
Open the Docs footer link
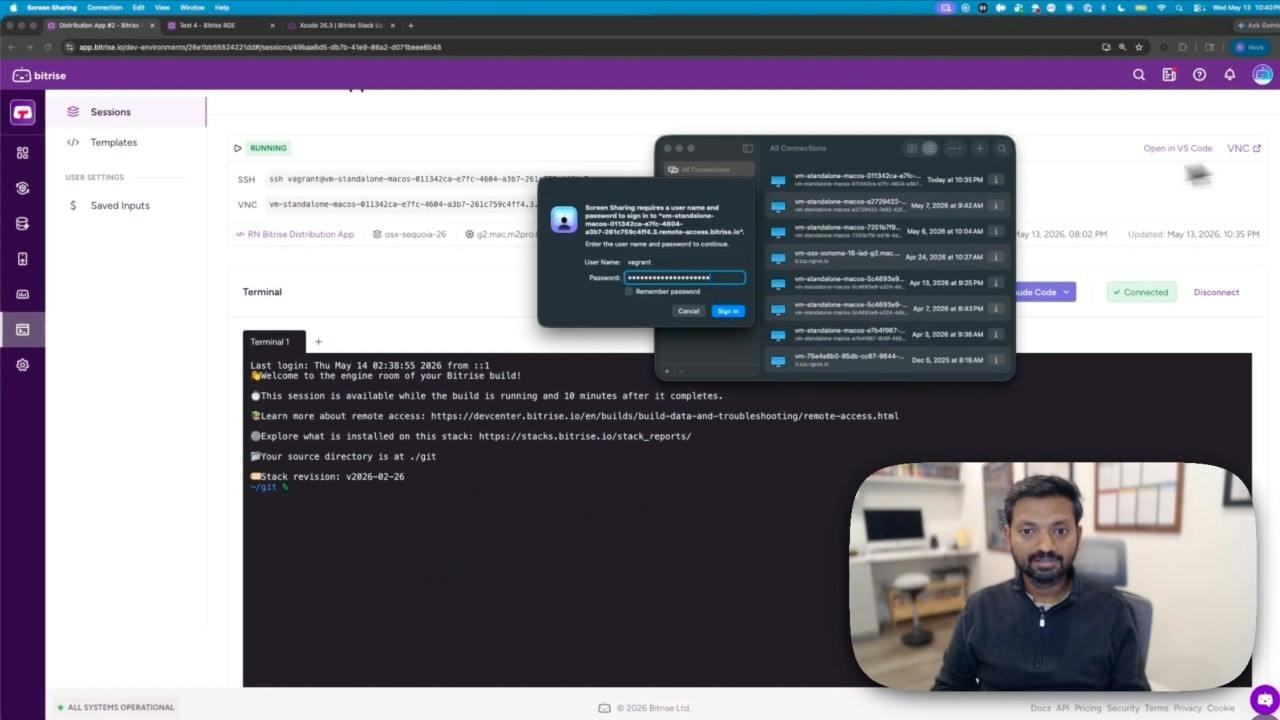coord(1040,708)
